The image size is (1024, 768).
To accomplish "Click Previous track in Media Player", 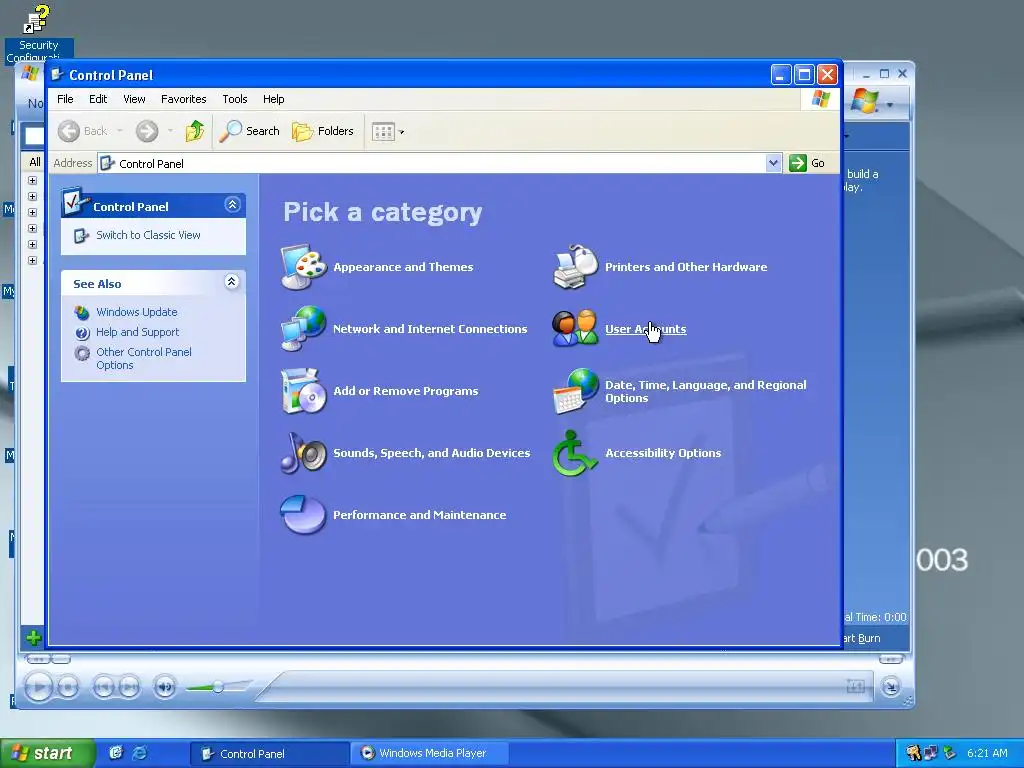I will point(103,686).
